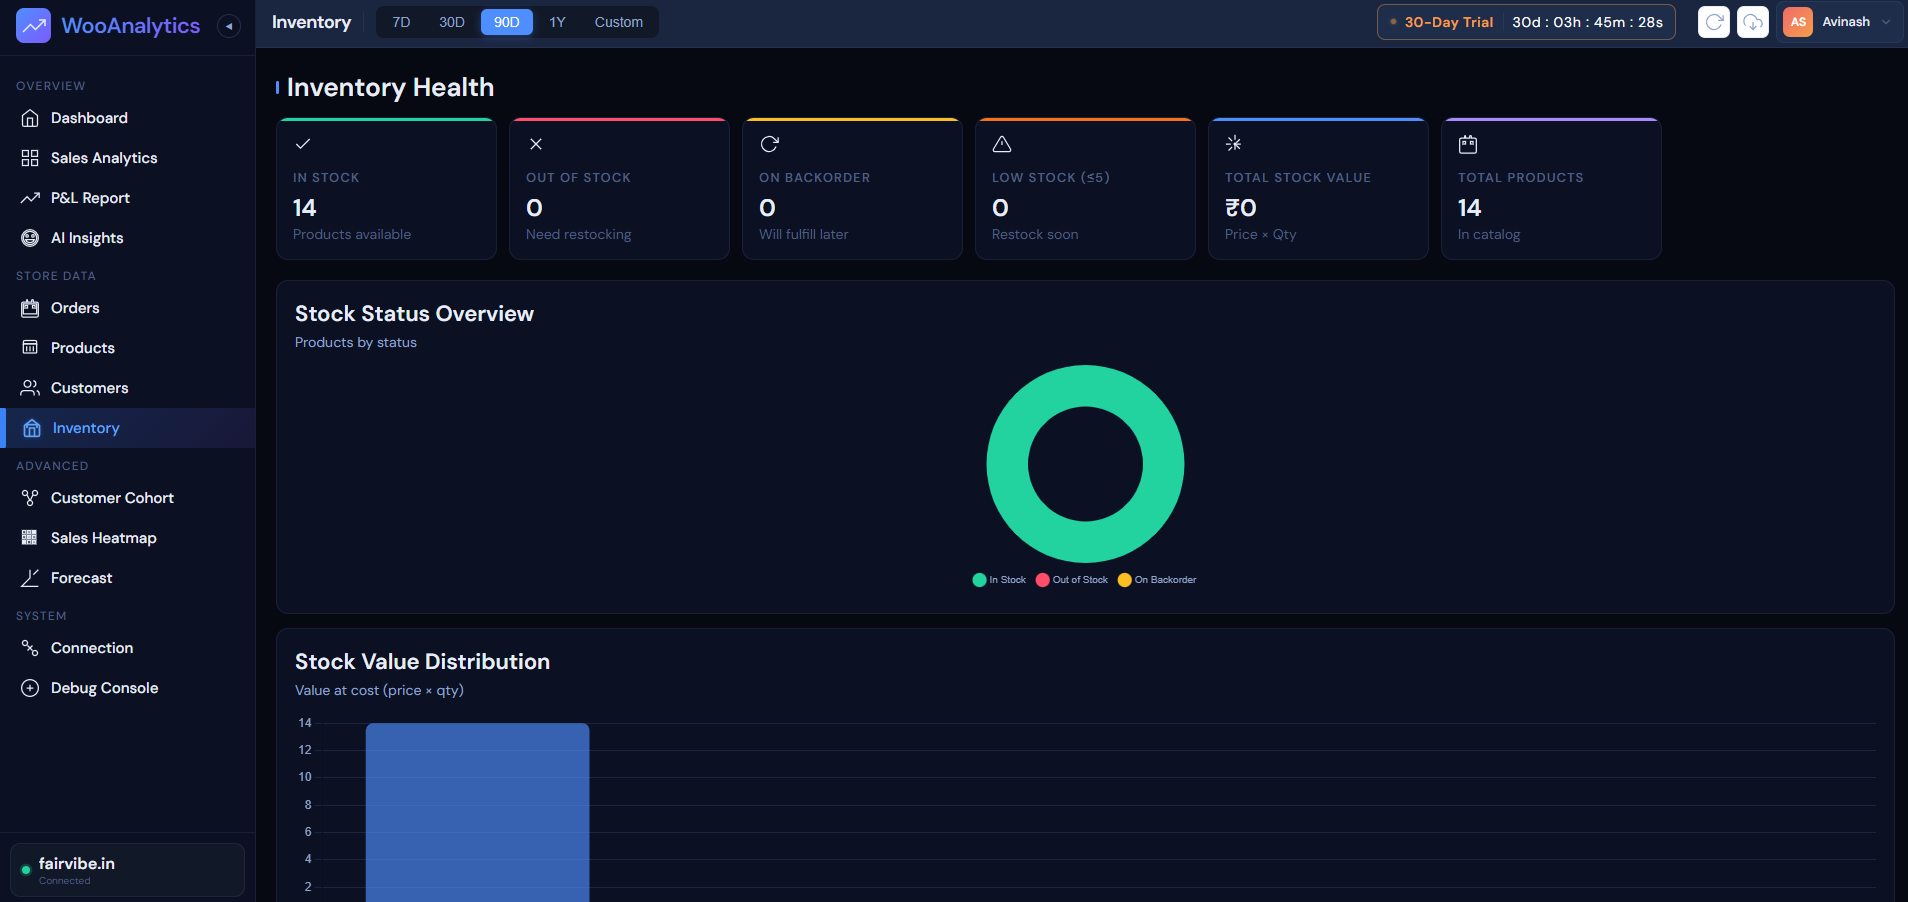Click the cloud export icon in header
The height and width of the screenshot is (902, 1908).
(x=1753, y=22)
